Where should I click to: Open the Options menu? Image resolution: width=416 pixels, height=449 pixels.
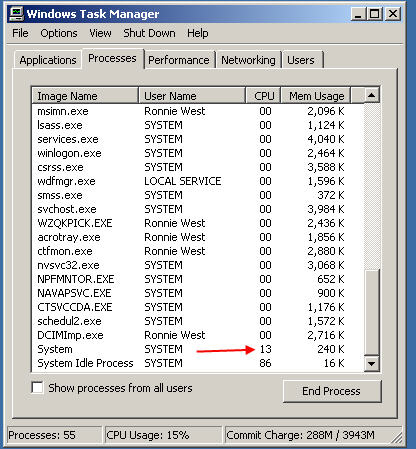click(x=59, y=33)
